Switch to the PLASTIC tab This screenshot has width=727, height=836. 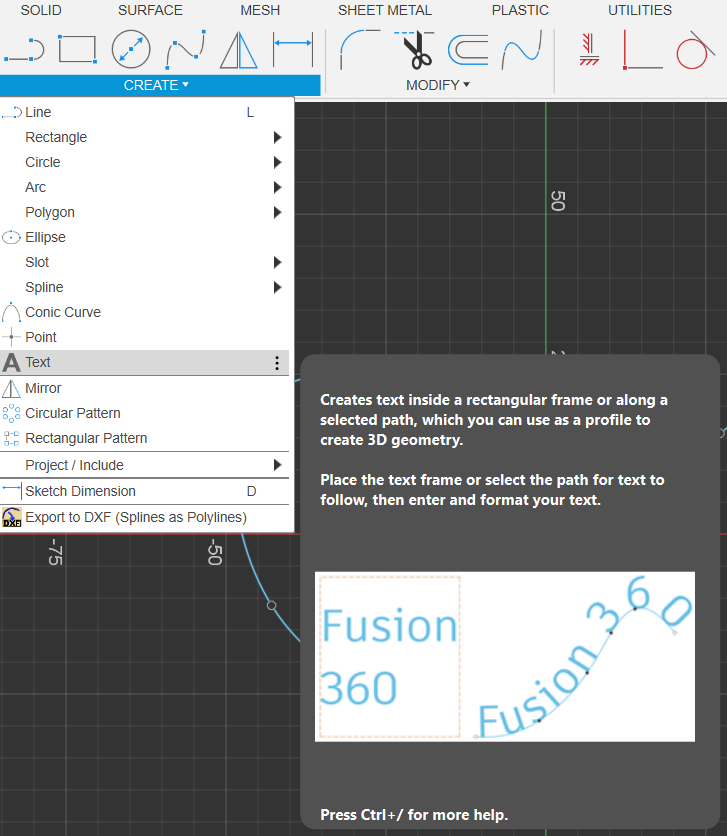click(520, 10)
